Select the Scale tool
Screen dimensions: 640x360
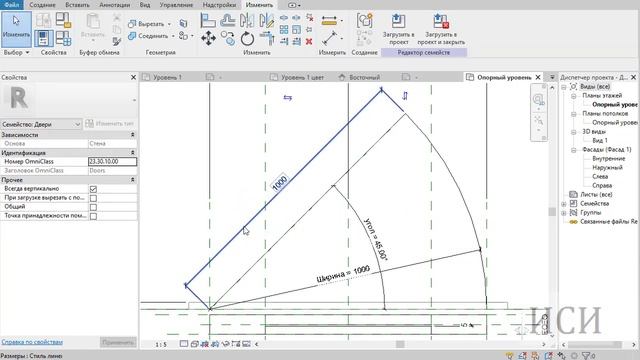click(296, 29)
